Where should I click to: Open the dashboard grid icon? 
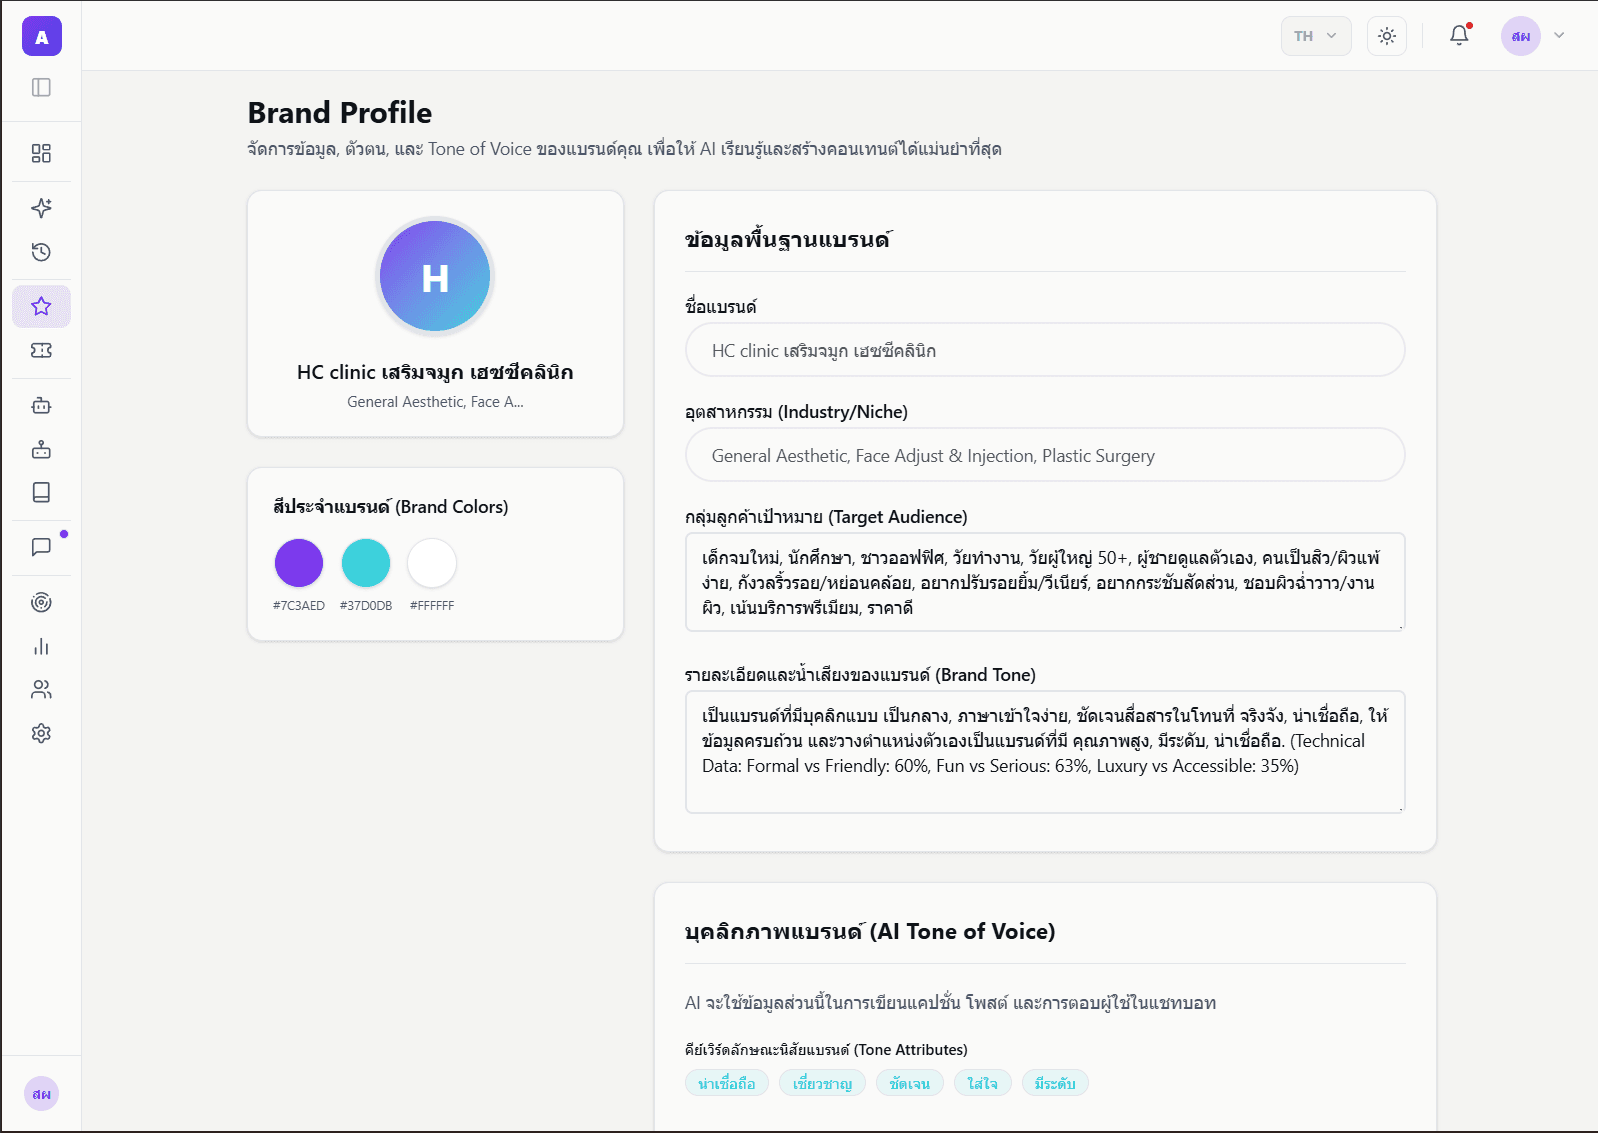coord(41,153)
